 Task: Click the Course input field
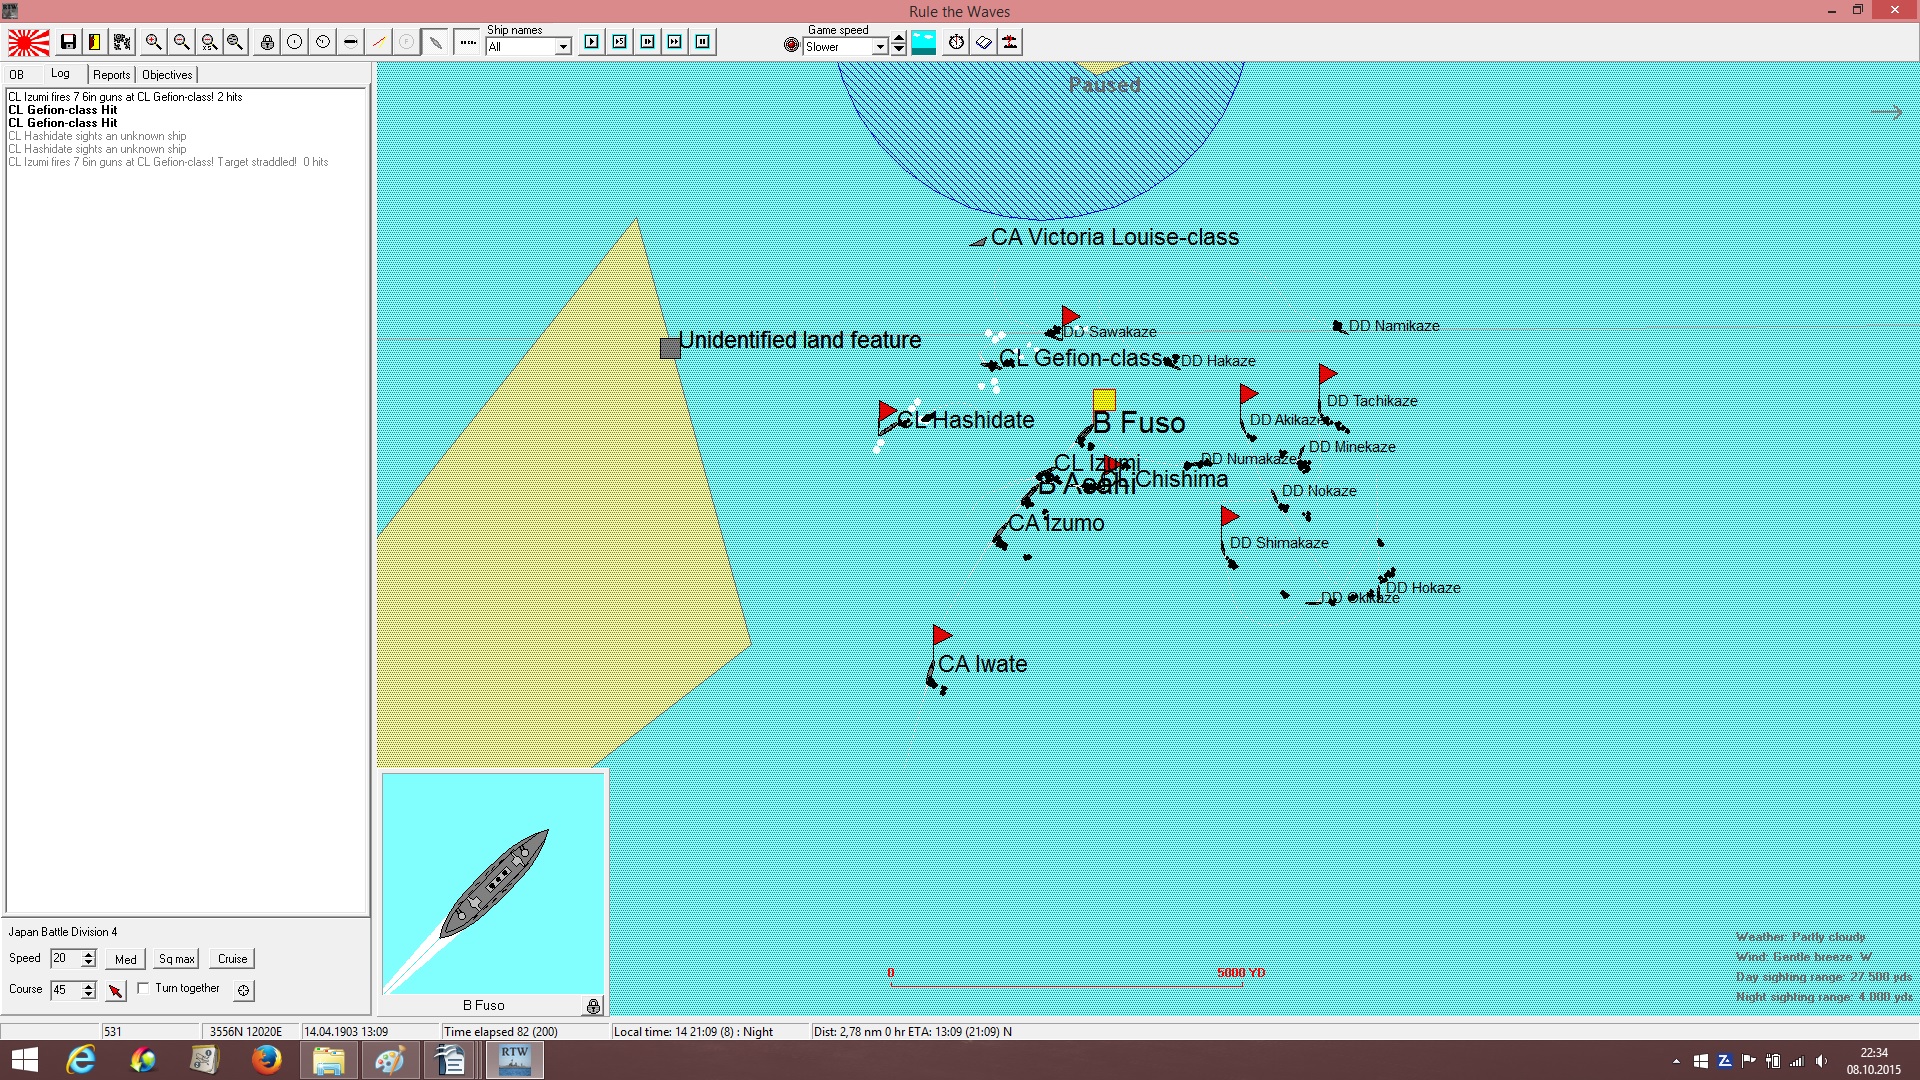66,990
